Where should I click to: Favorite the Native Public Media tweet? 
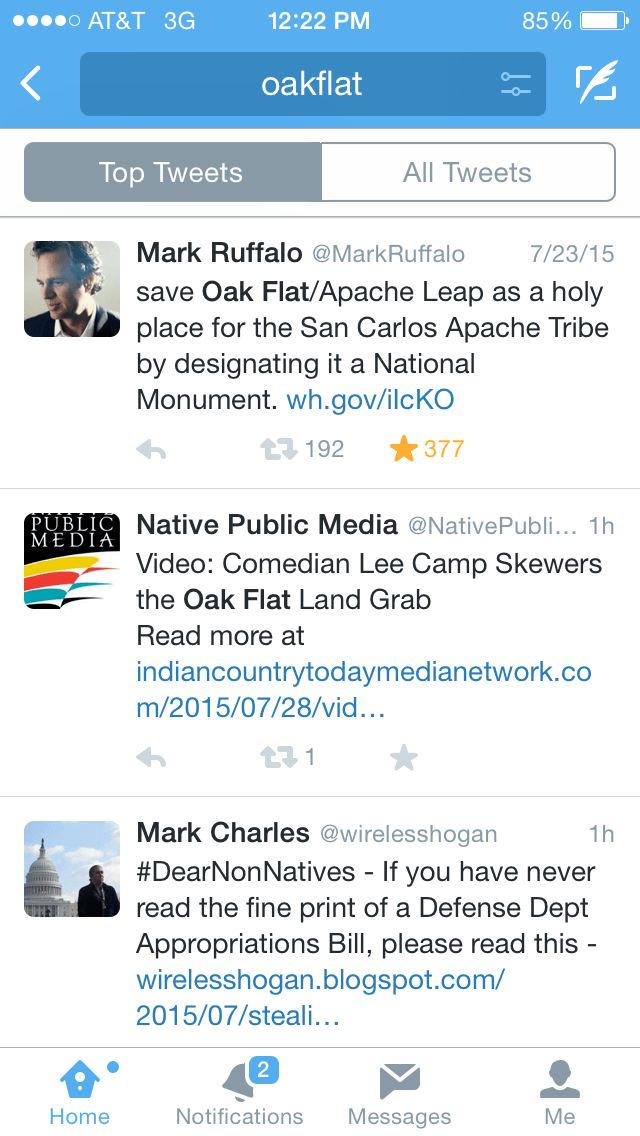click(x=404, y=758)
